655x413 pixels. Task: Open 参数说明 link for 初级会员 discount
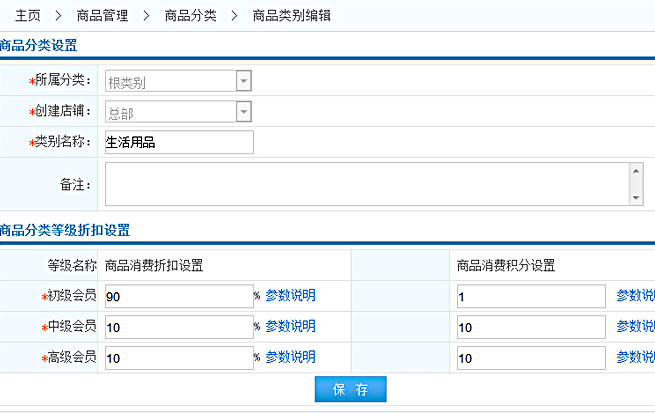pyautogui.click(x=290, y=296)
